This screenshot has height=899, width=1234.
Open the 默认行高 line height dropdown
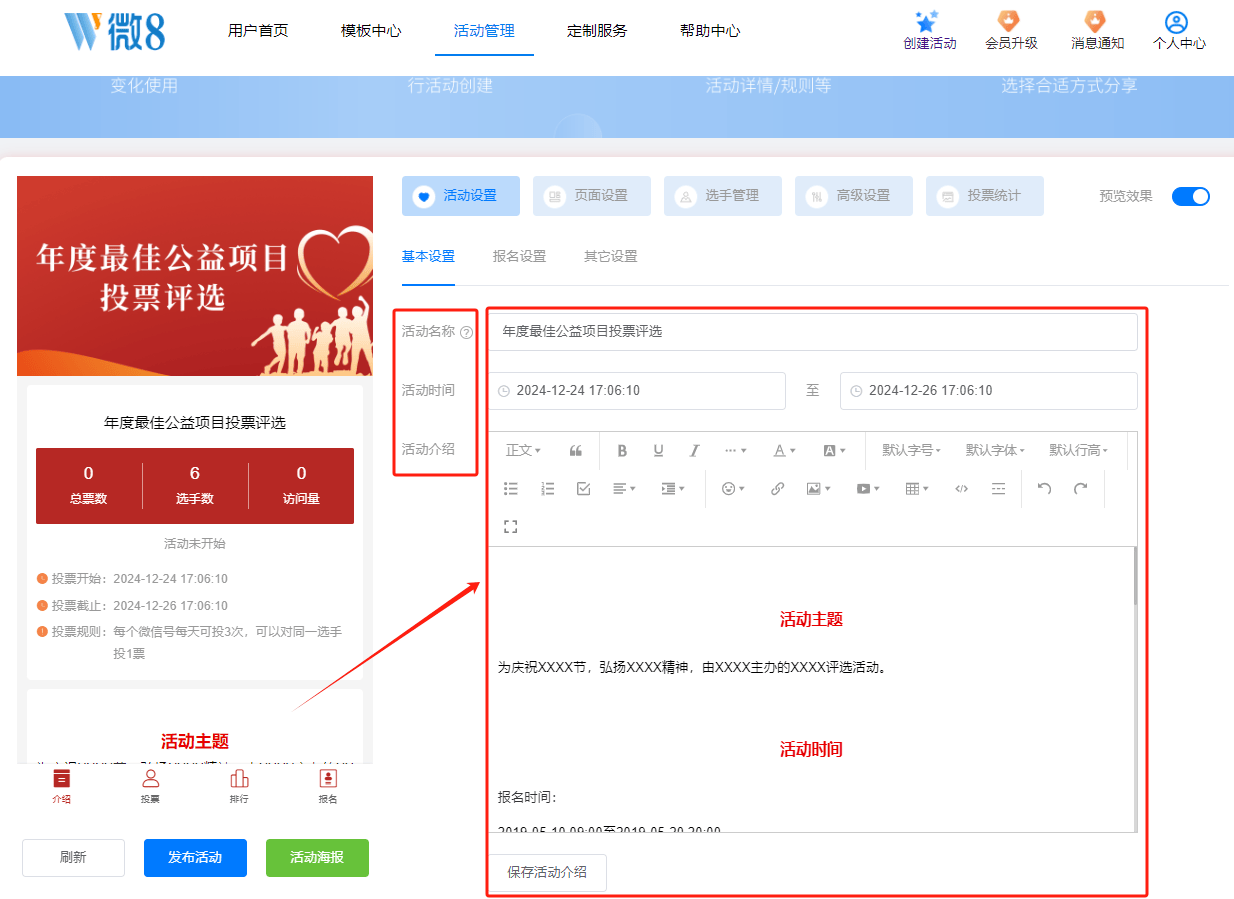click(x=1078, y=450)
